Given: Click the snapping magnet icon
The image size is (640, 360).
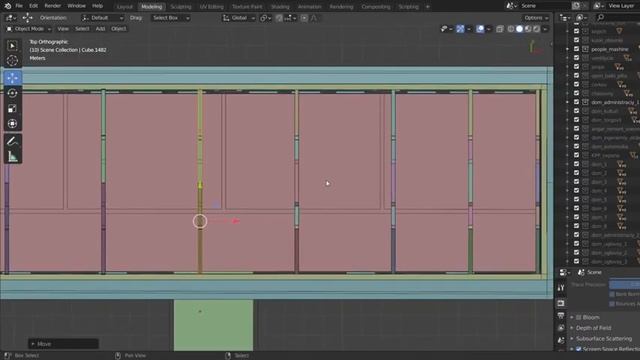Looking at the screenshot, I should 279,18.
